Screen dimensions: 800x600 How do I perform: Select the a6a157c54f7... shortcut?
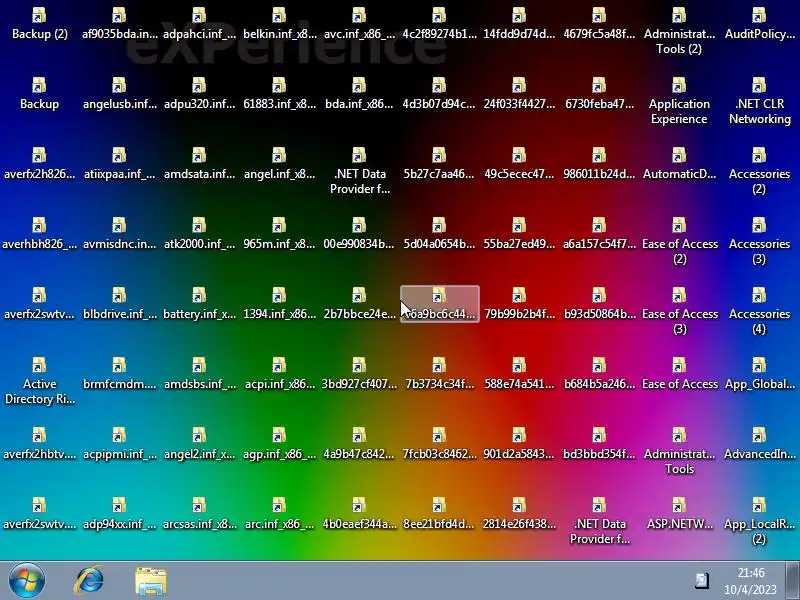(599, 233)
